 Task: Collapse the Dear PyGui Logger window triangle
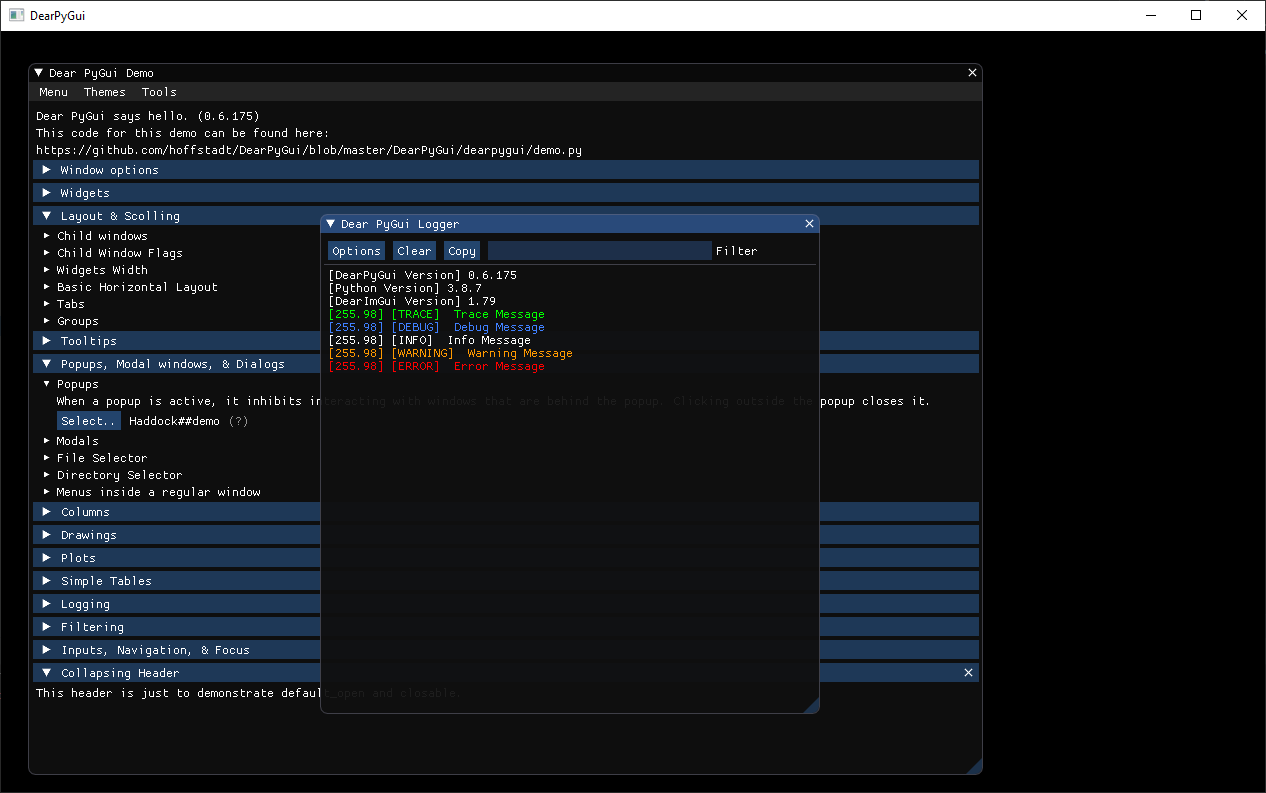pyautogui.click(x=331, y=224)
